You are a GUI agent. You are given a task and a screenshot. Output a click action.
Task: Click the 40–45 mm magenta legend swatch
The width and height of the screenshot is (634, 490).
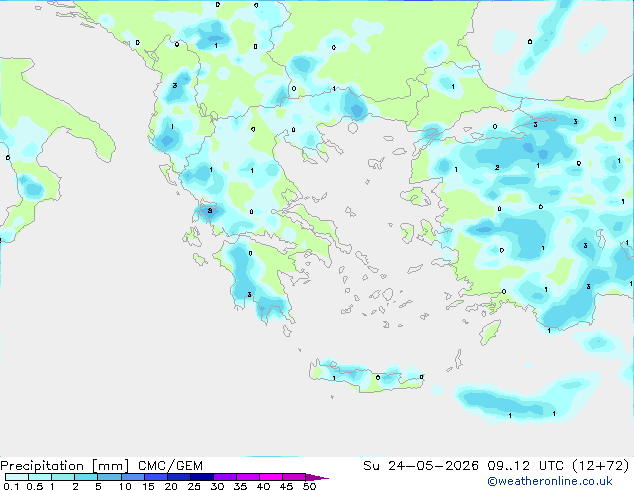pyautogui.click(x=271, y=477)
